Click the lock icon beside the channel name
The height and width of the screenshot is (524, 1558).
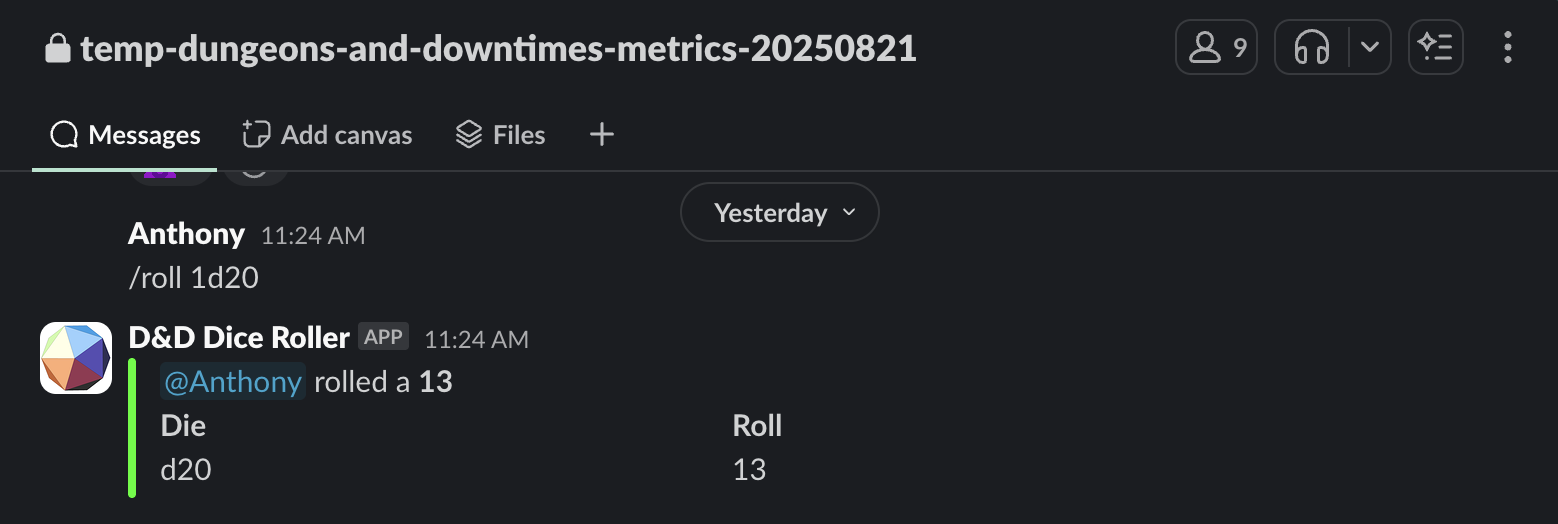[x=58, y=48]
